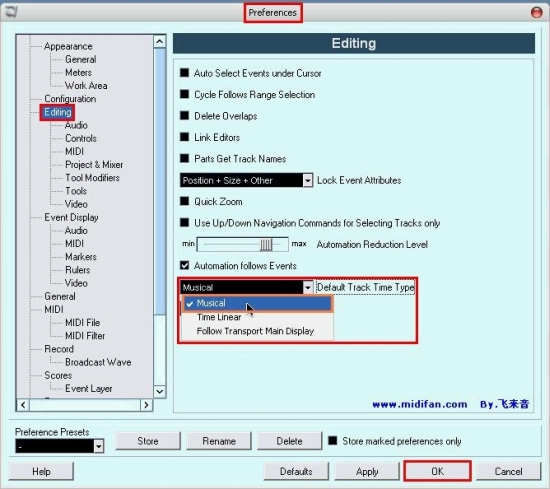Click the Cubase logo icon in title bar
The width and height of the screenshot is (550, 489).
click(11, 12)
